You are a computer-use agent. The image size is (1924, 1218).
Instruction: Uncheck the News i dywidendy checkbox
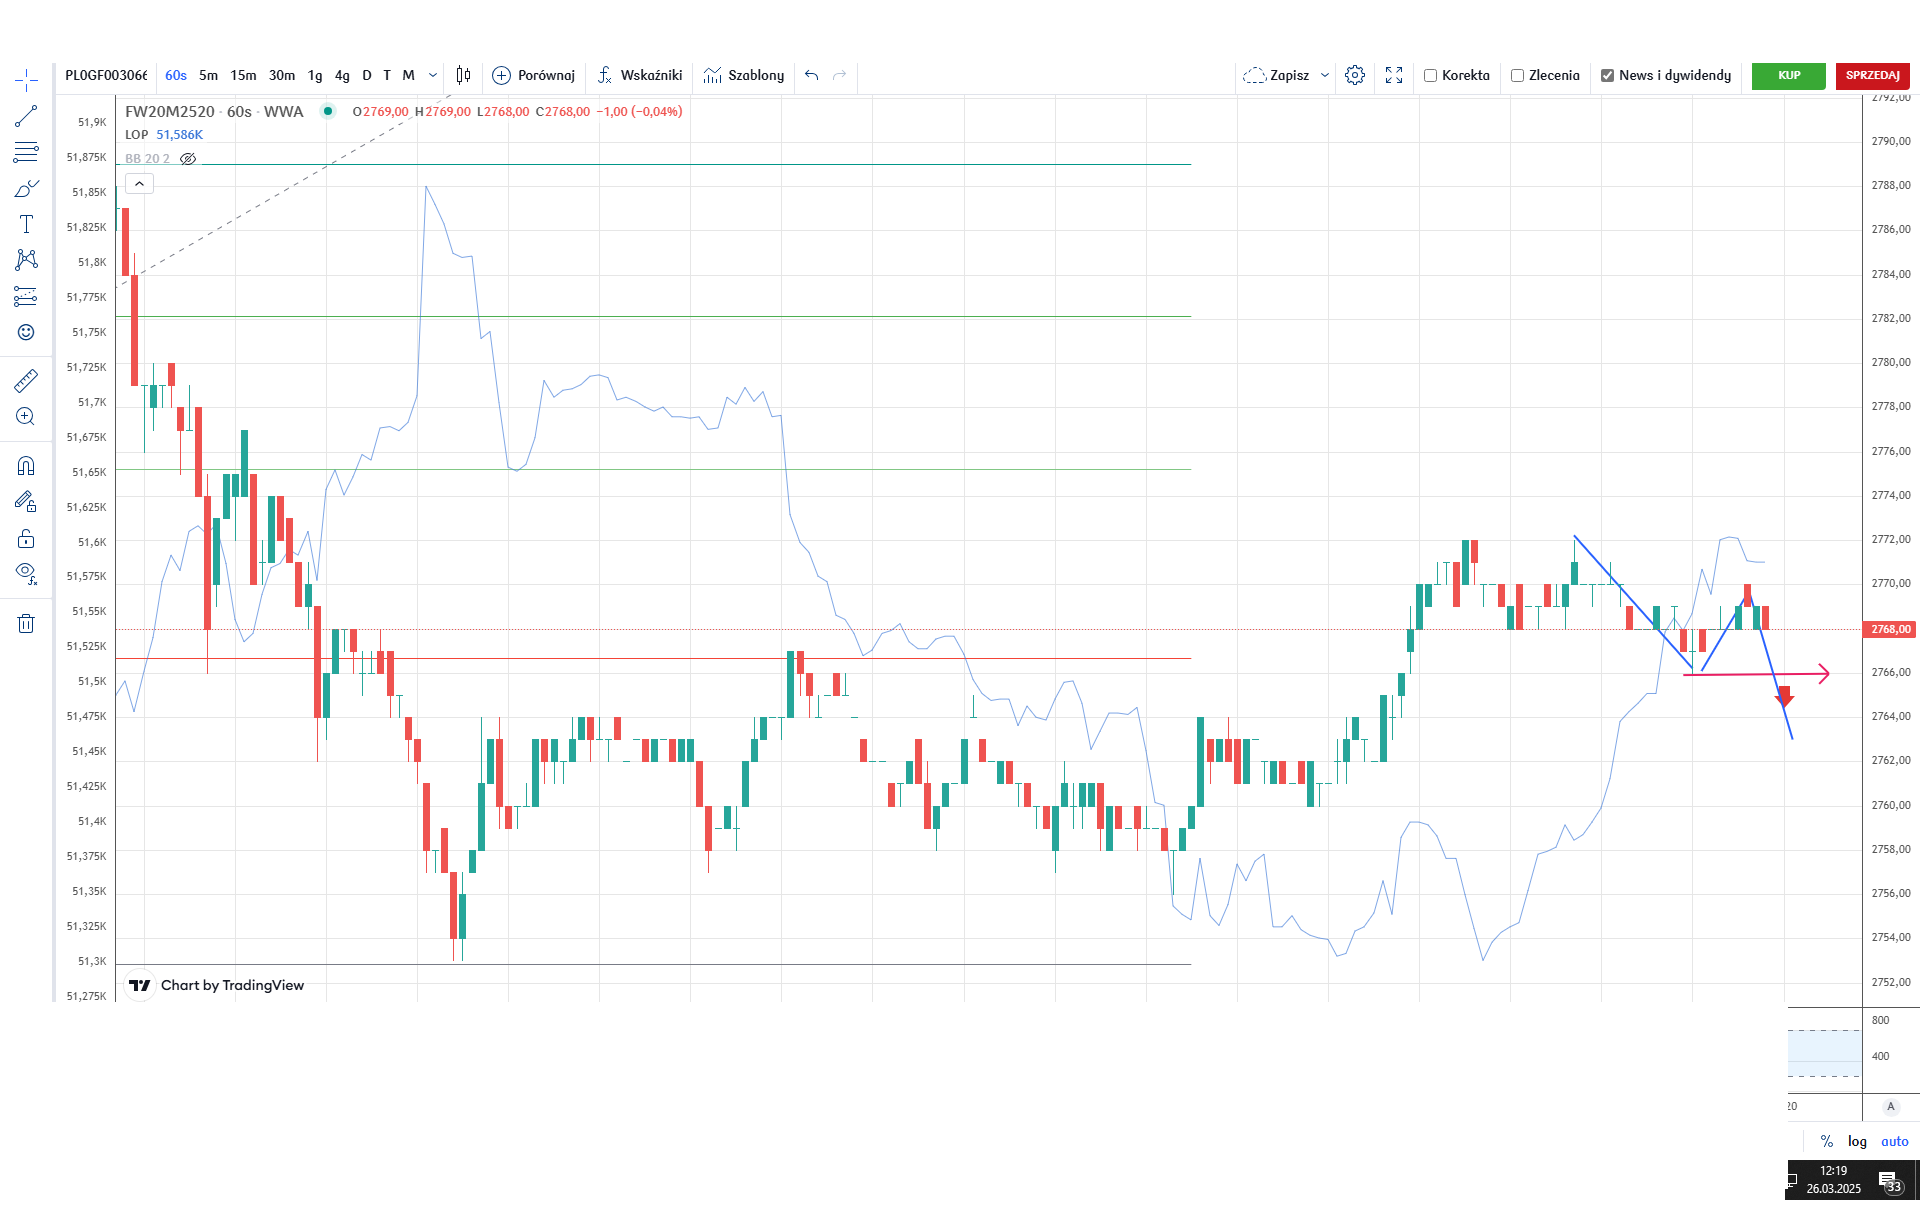[1608, 75]
